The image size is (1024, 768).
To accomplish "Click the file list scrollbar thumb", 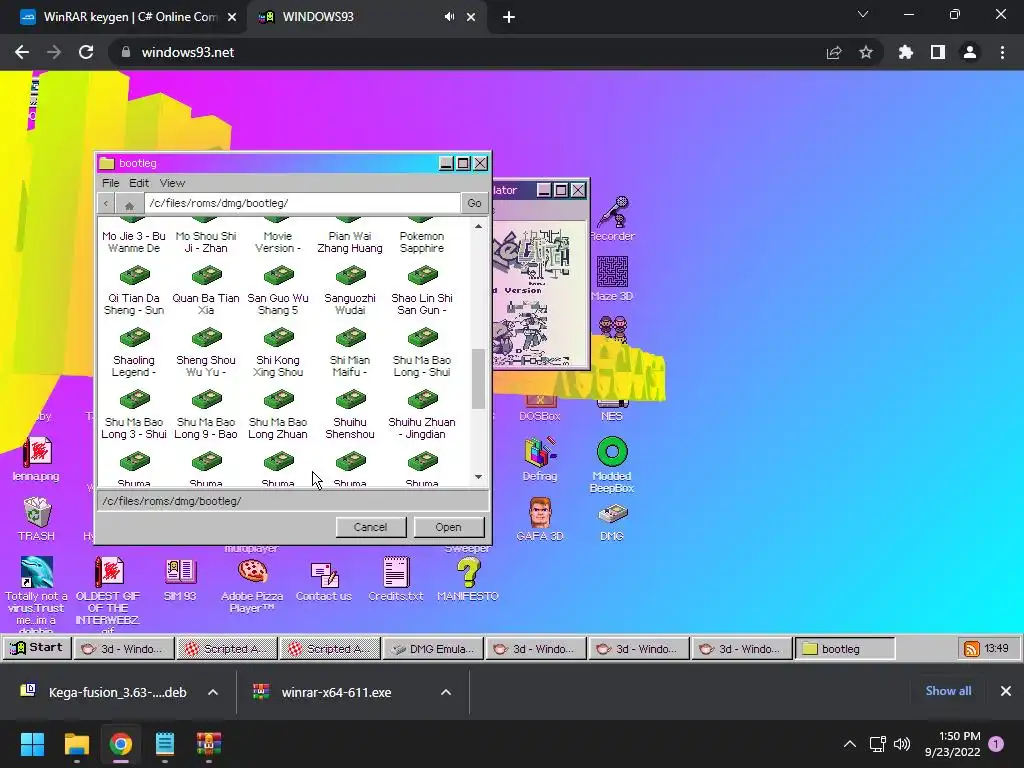I will pos(478,379).
